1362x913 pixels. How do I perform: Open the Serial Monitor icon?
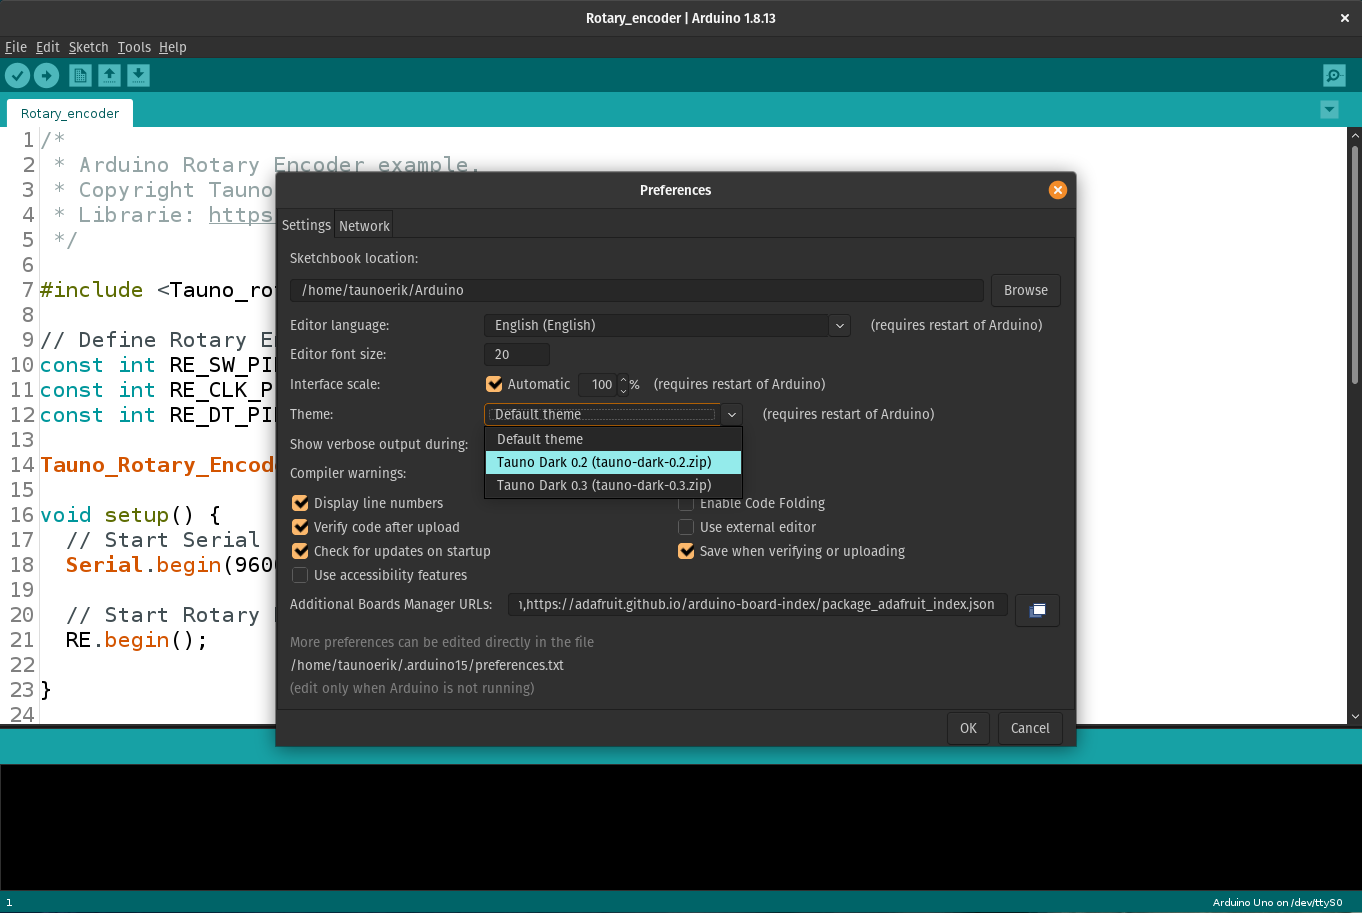click(x=1333, y=75)
